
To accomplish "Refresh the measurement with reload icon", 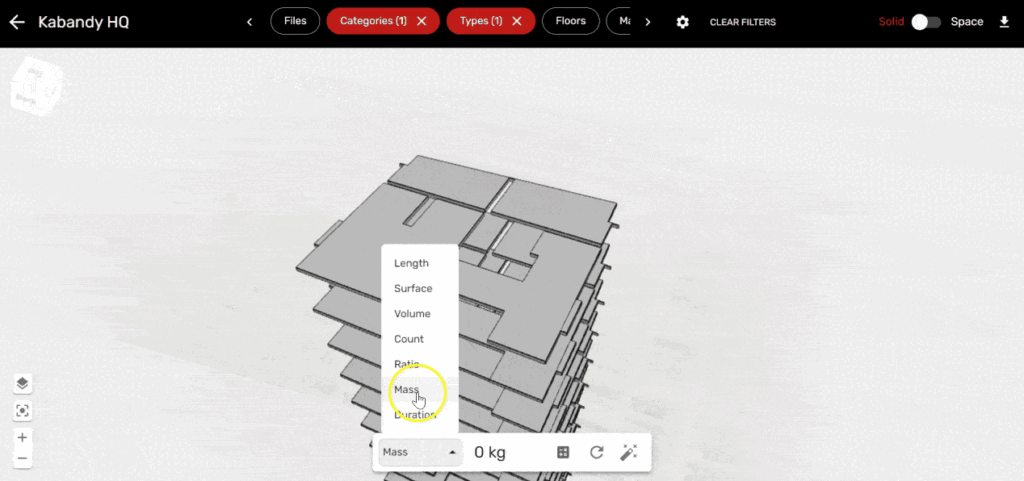I will [x=596, y=453].
